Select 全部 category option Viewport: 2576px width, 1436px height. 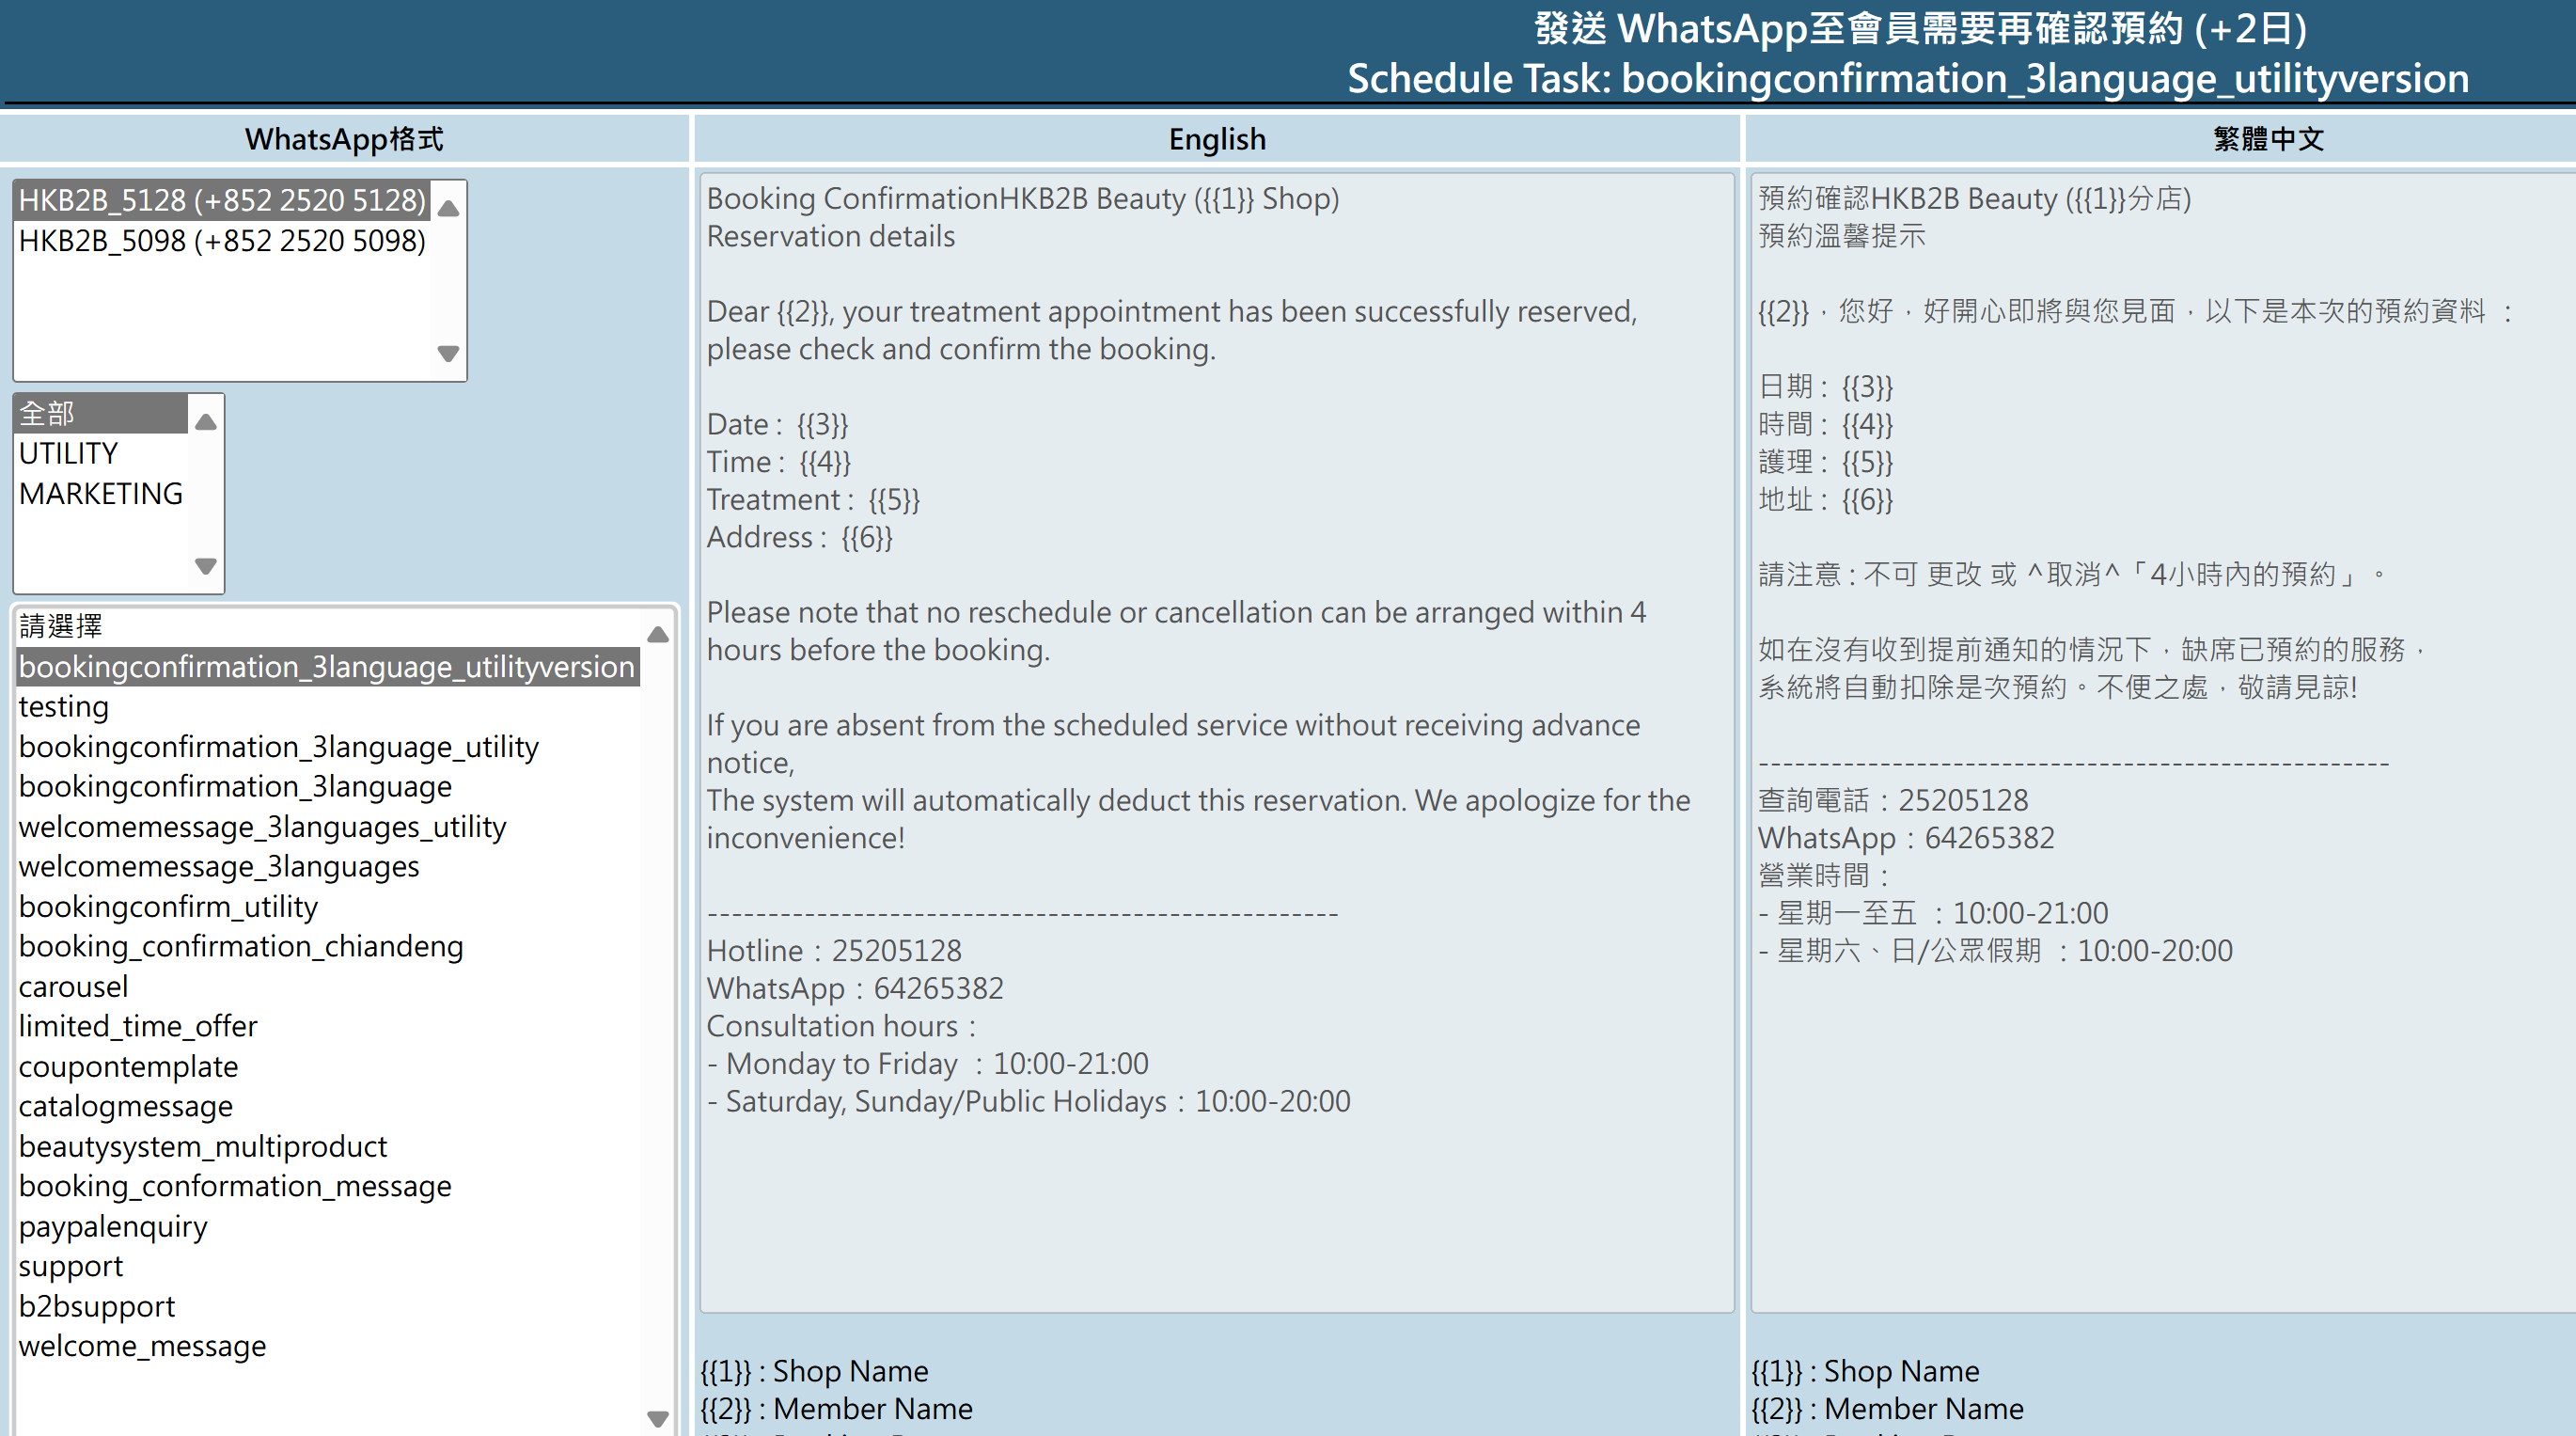[101, 413]
